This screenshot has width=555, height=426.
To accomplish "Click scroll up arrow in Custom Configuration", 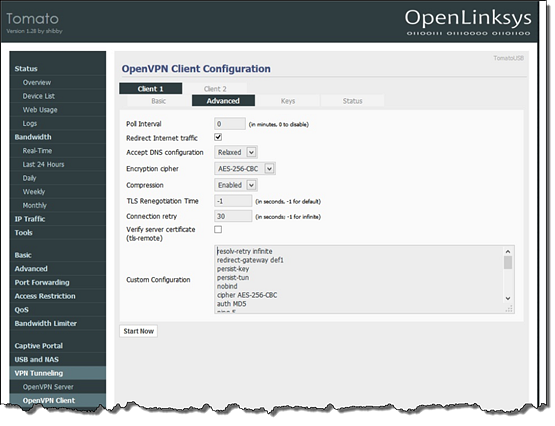I will tap(508, 252).
